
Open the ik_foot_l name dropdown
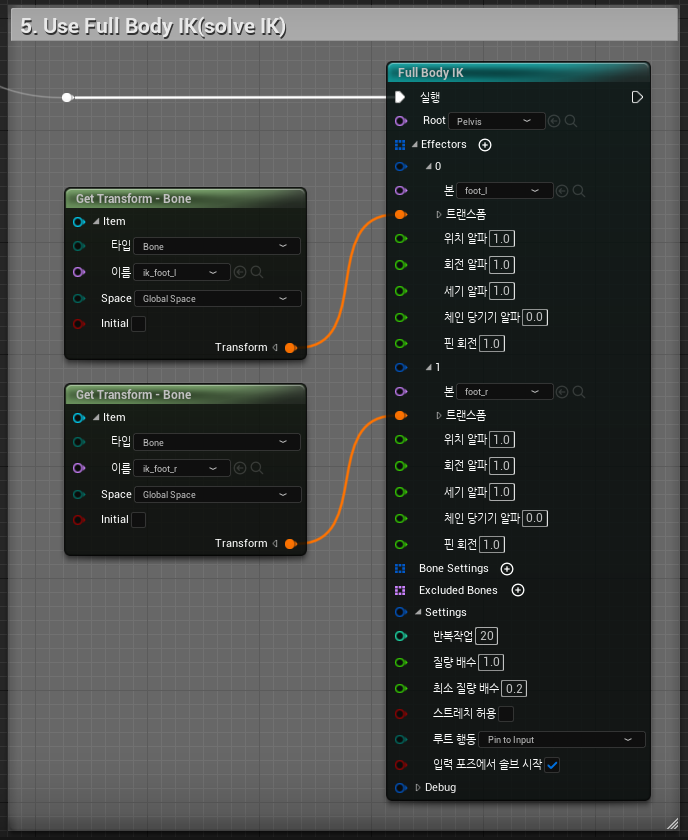[182, 272]
